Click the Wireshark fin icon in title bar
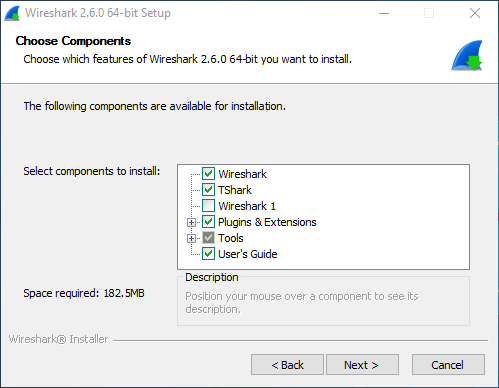Viewport: 499px width, 388px height. pos(12,14)
